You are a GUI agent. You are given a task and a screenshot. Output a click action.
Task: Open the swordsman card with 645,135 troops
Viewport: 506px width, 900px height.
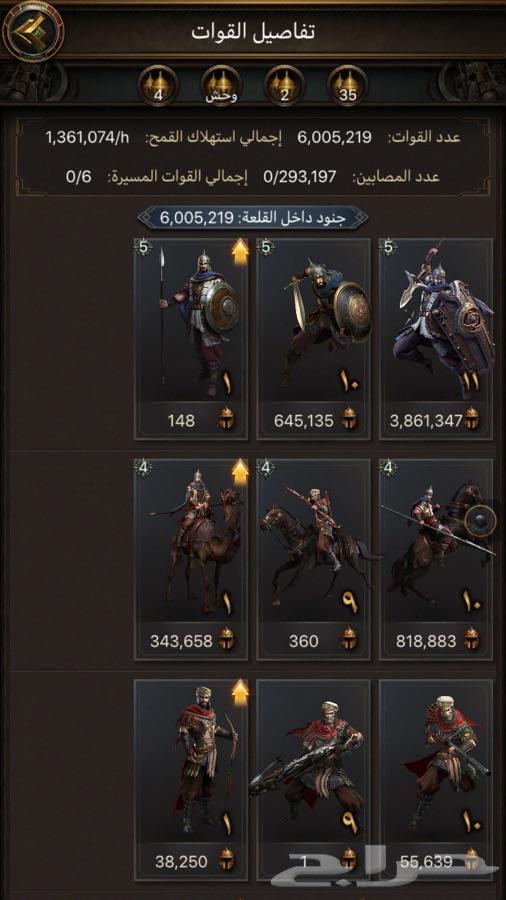[313, 339]
